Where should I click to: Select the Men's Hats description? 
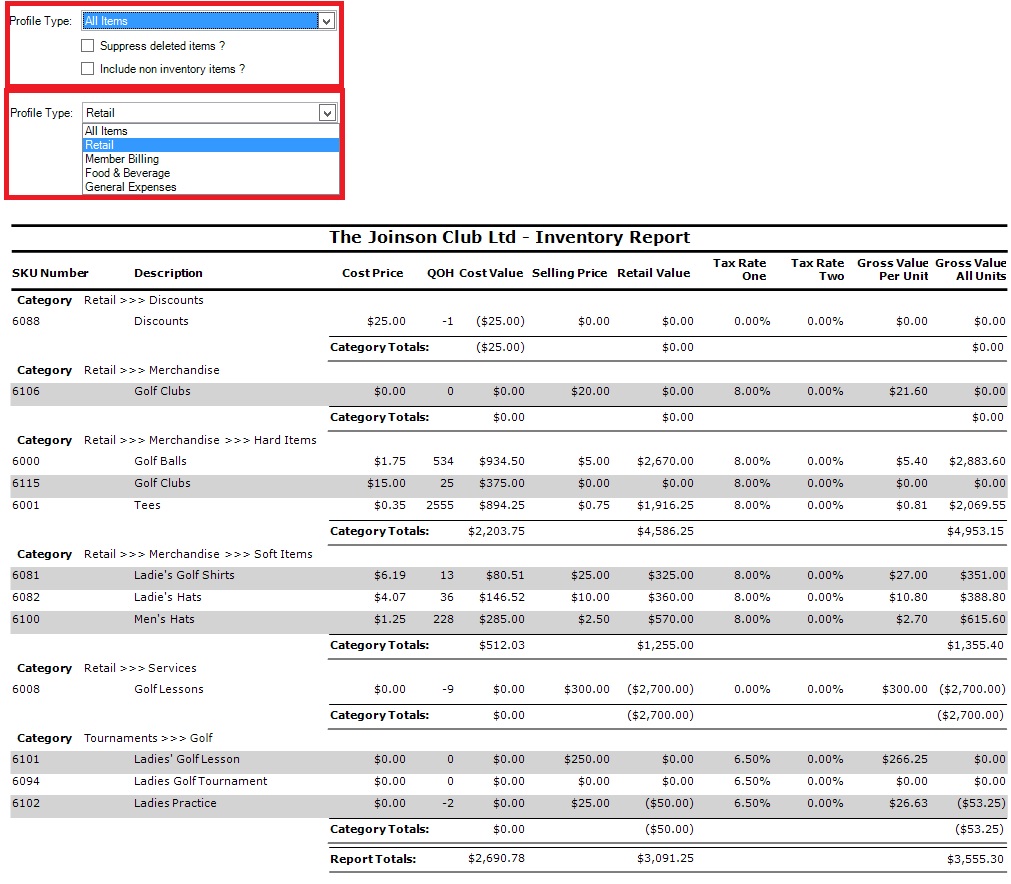(x=164, y=619)
